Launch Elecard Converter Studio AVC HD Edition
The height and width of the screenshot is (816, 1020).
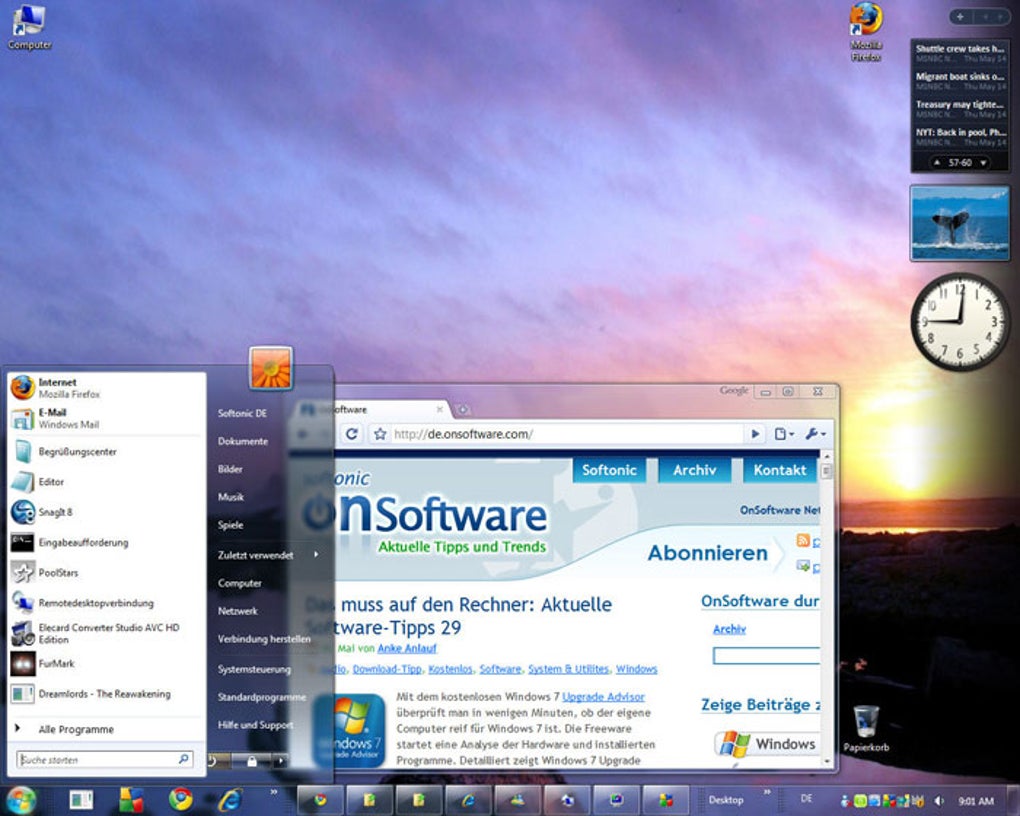[104, 633]
